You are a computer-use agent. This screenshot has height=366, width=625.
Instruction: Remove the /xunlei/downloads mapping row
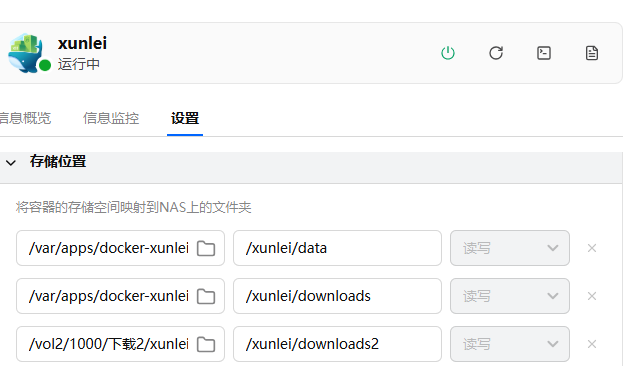[x=592, y=296]
